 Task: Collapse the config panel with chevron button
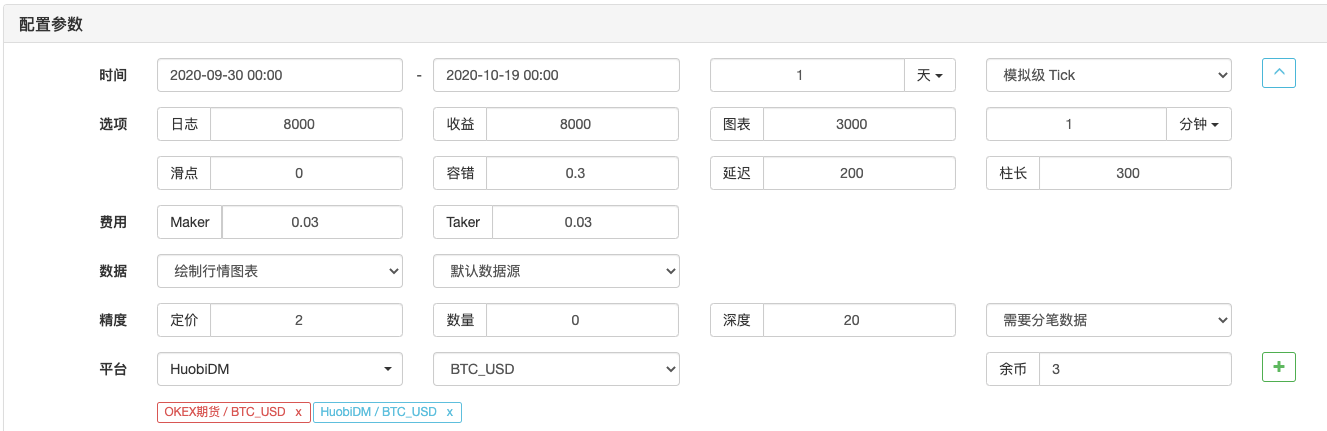click(1279, 73)
